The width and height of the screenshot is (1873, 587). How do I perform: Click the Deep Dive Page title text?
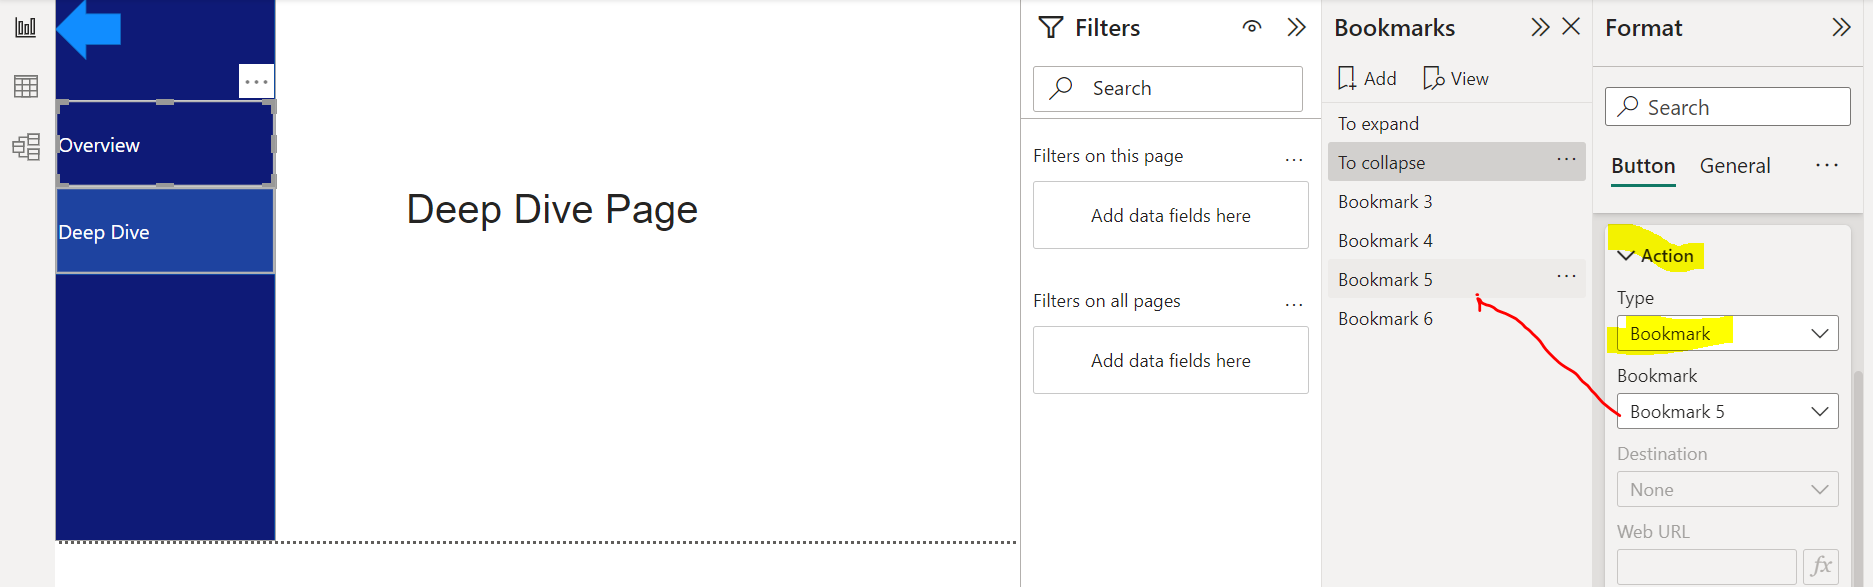[x=552, y=210]
